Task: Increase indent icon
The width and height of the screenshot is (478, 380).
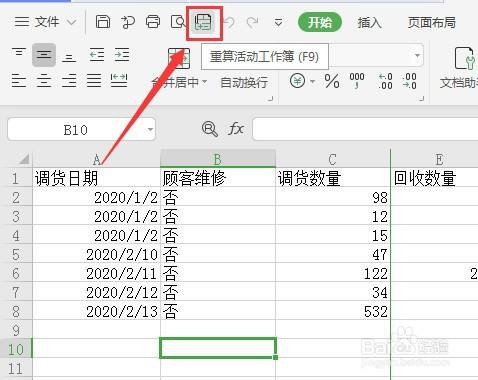Action: tap(122, 55)
